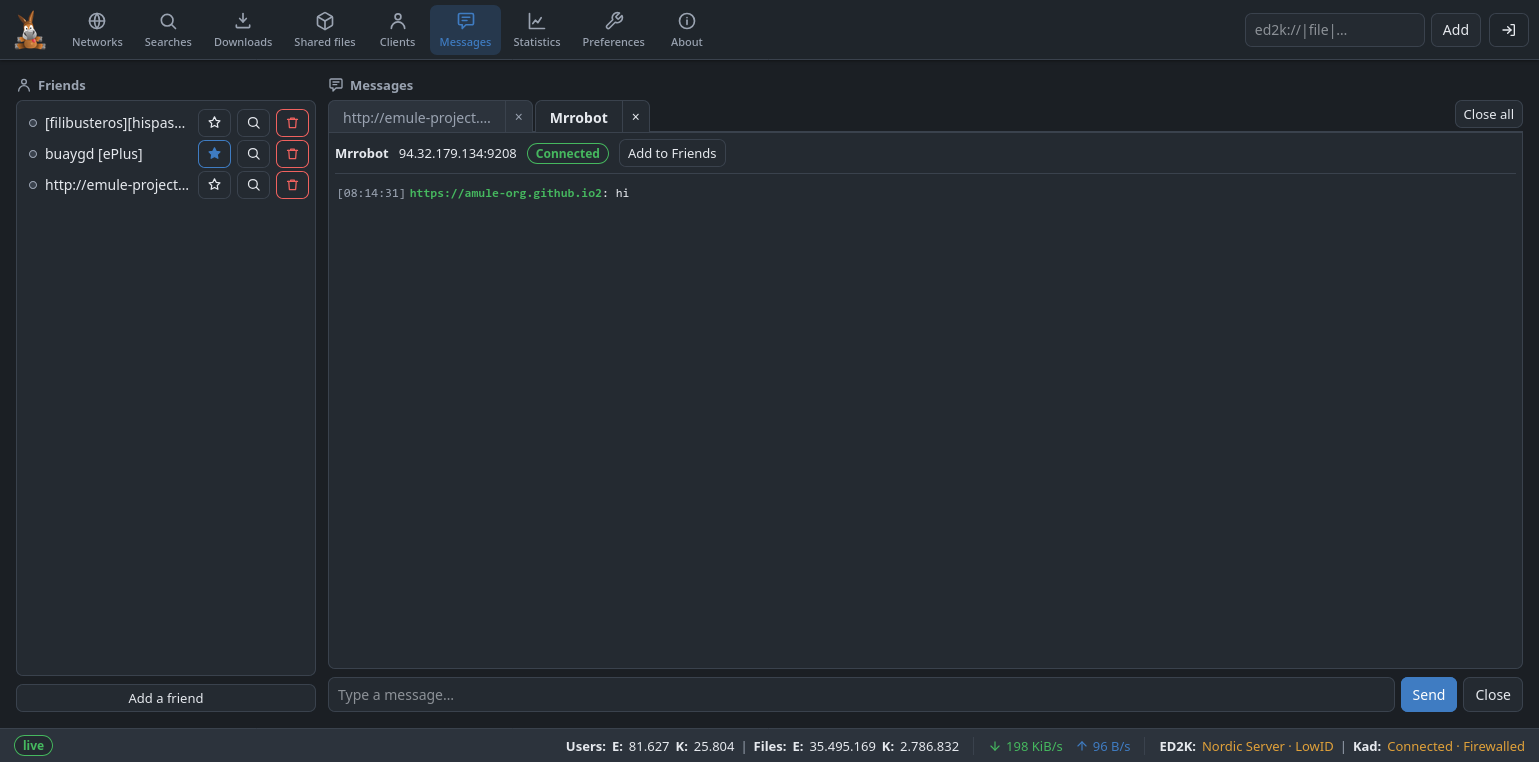
Task: Send the message
Action: click(x=1428, y=695)
